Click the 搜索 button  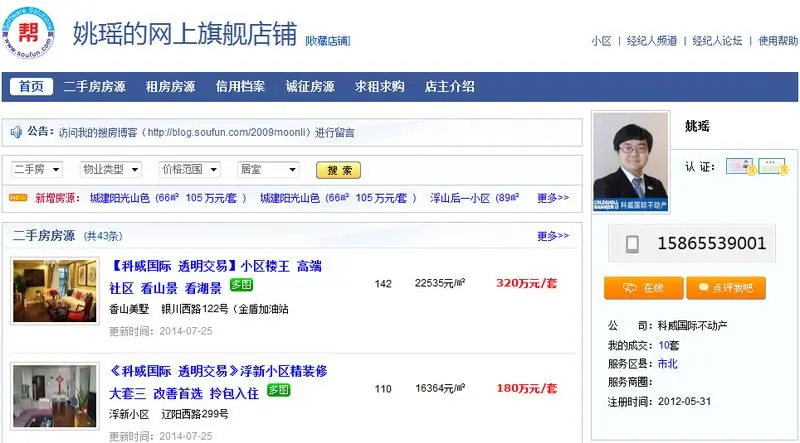[x=338, y=170]
